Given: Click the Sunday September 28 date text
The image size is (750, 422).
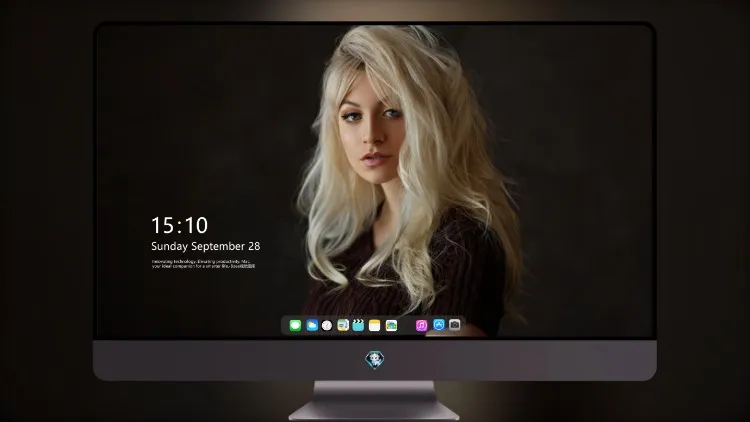Looking at the screenshot, I should click(x=206, y=246).
